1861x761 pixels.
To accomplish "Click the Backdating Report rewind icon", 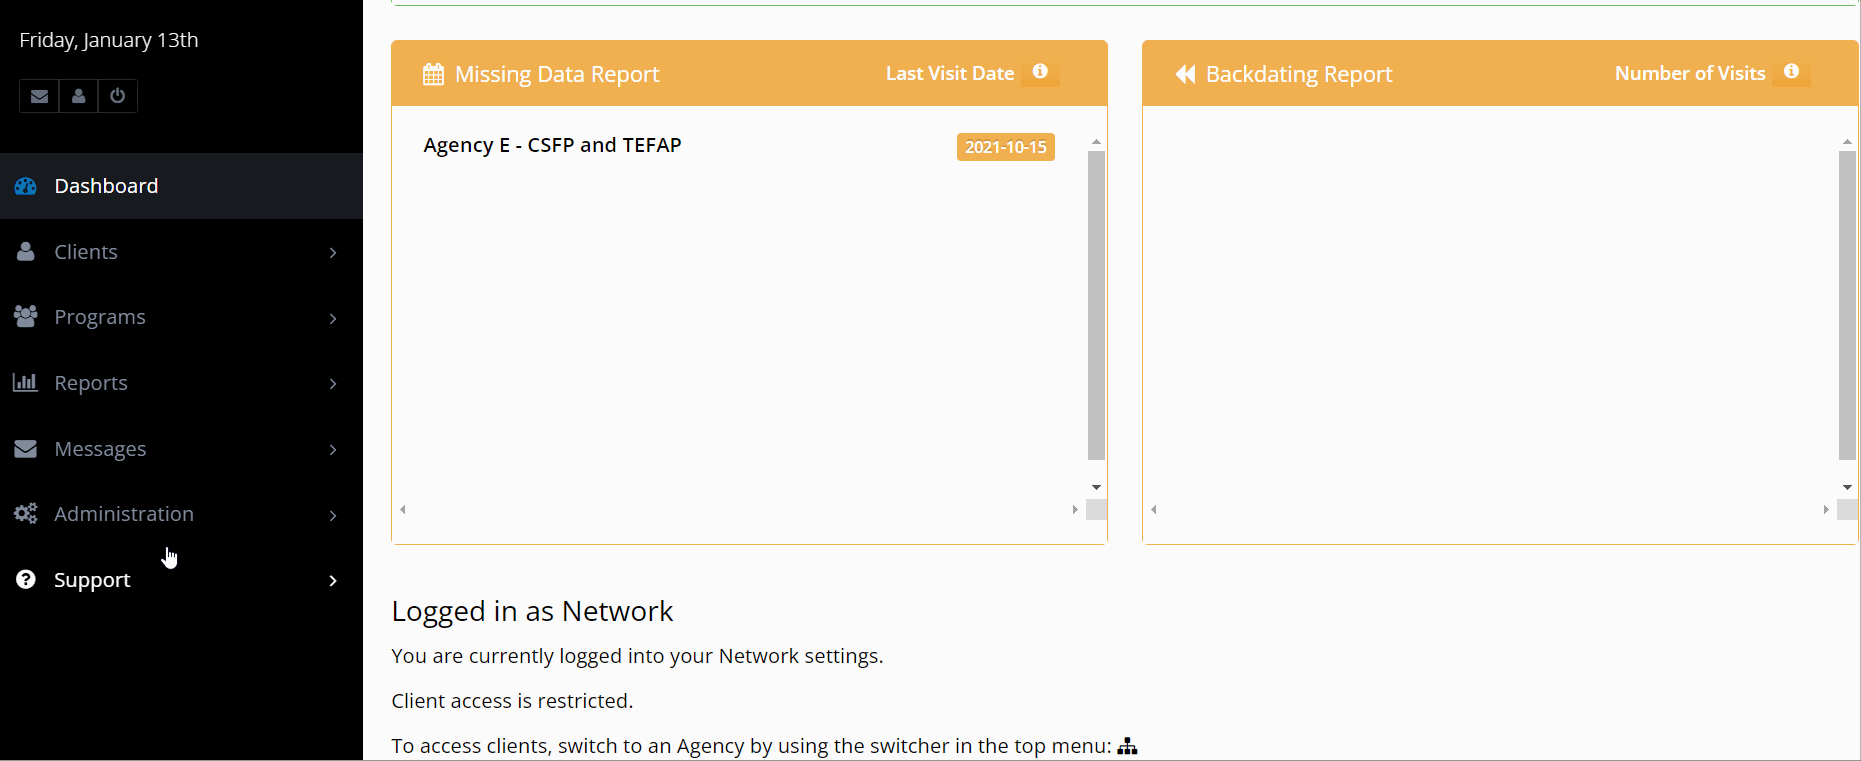I will 1185,74.
